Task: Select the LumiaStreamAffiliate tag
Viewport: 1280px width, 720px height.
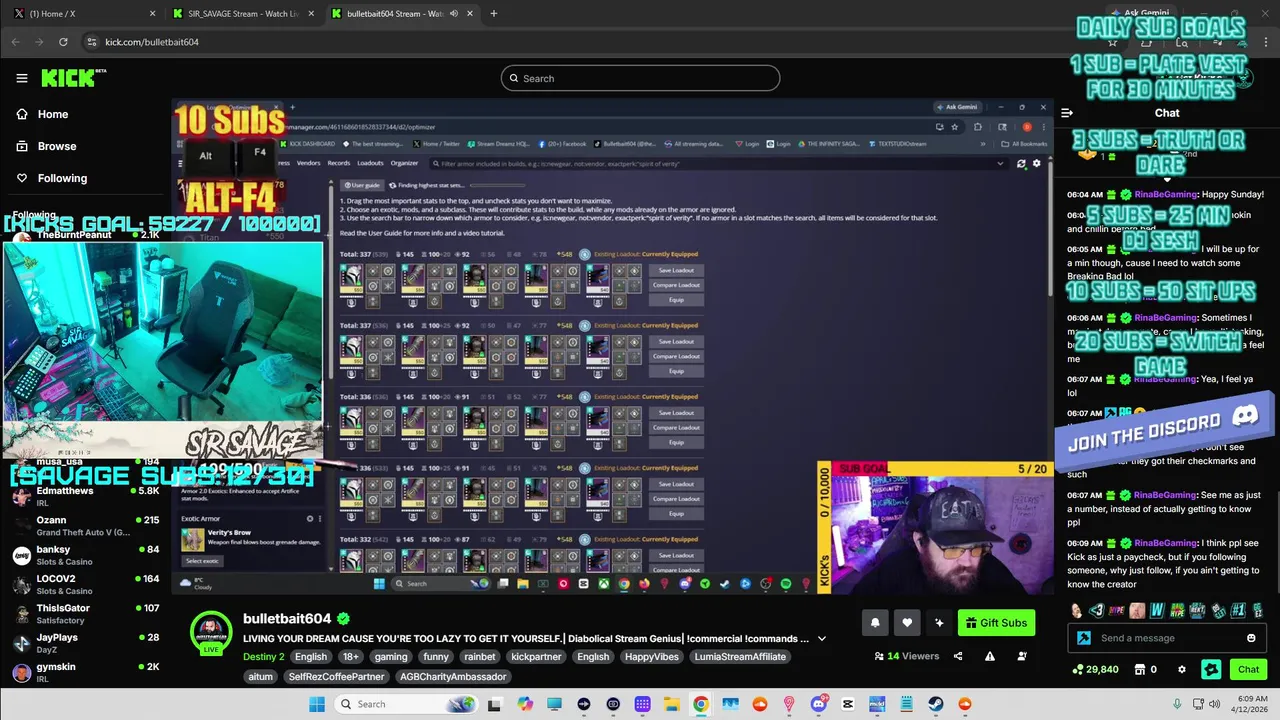Action: click(740, 657)
